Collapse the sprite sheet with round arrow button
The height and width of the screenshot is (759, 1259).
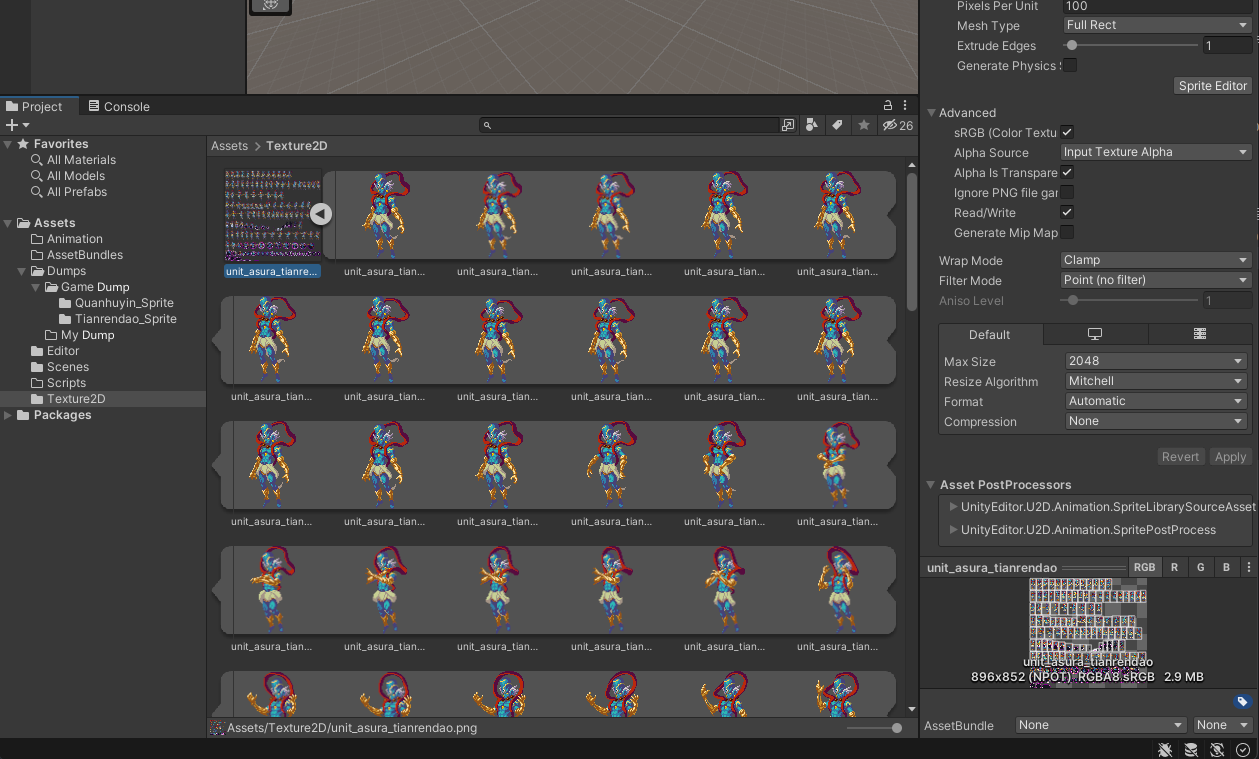[320, 213]
